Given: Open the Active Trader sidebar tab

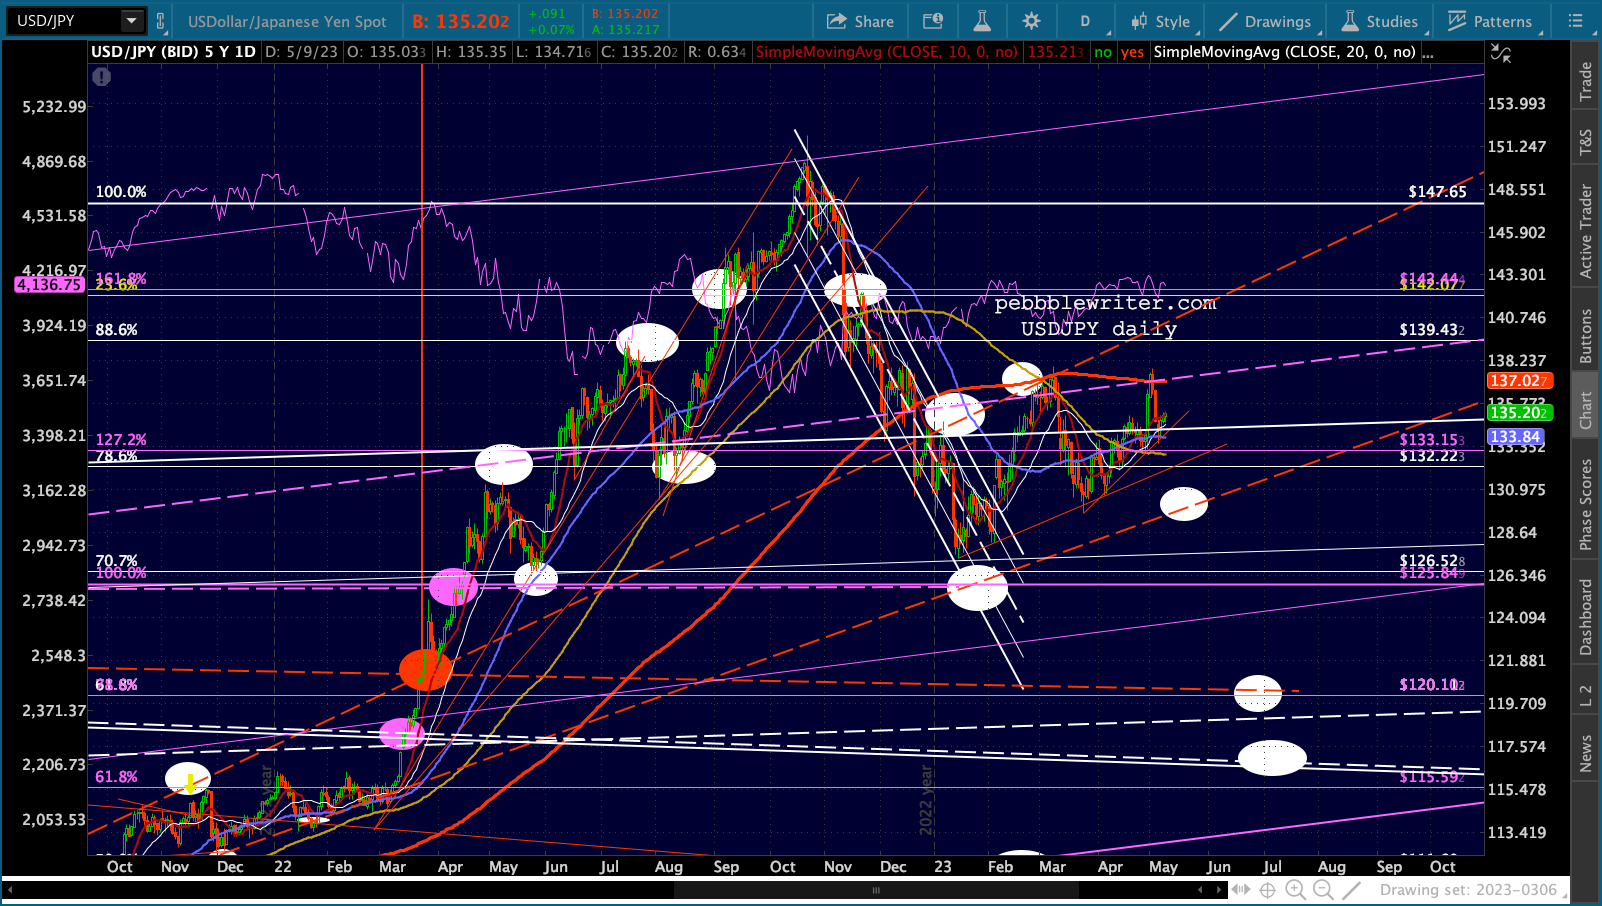Looking at the screenshot, I should pyautogui.click(x=1586, y=231).
